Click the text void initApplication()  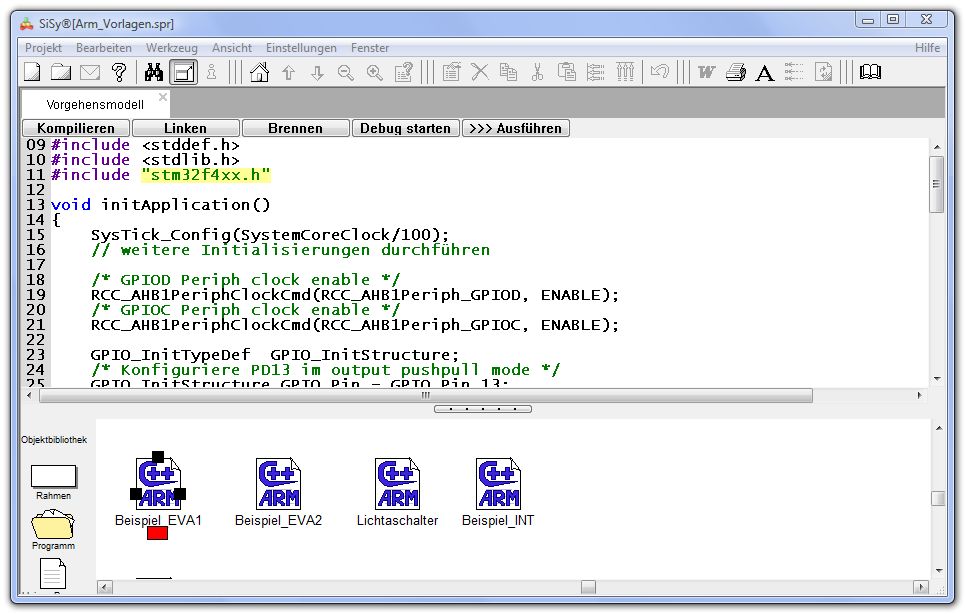pos(161,205)
